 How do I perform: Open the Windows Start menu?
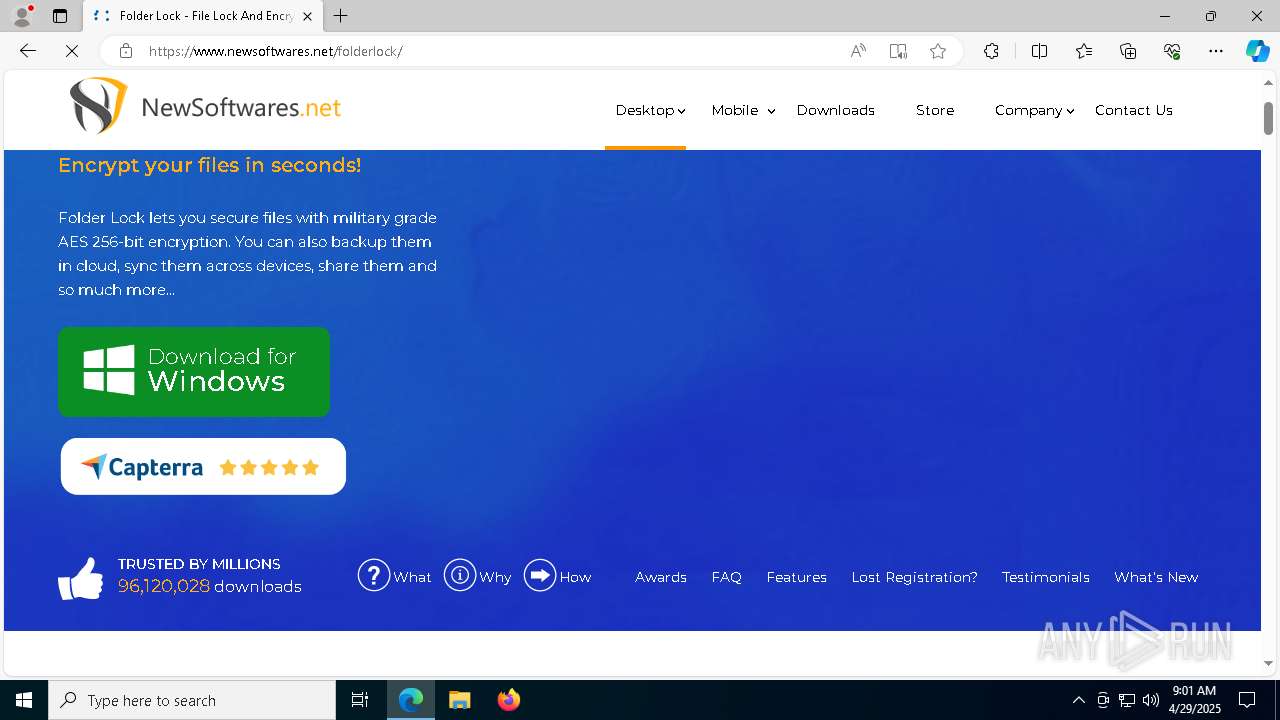tap(24, 700)
